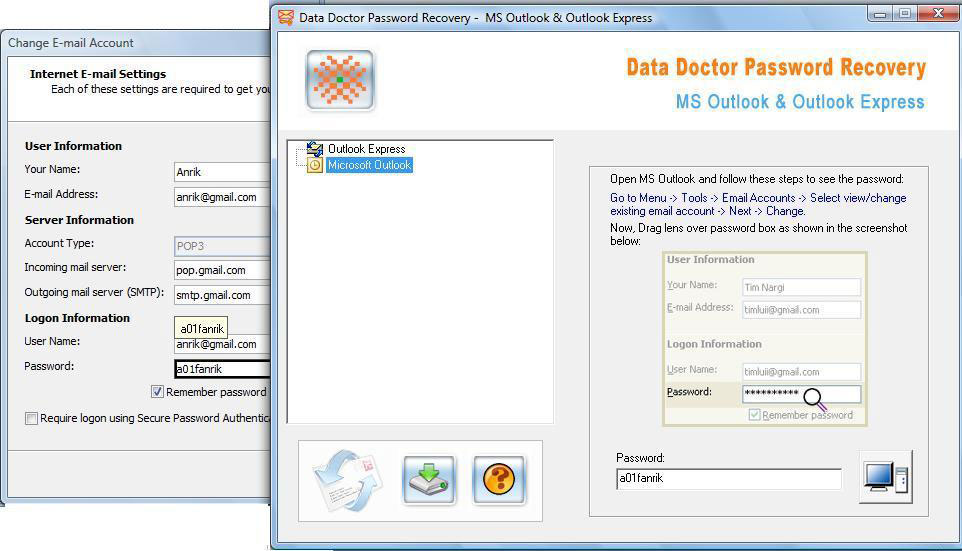Click the 'Server Information' section label

tap(79, 220)
